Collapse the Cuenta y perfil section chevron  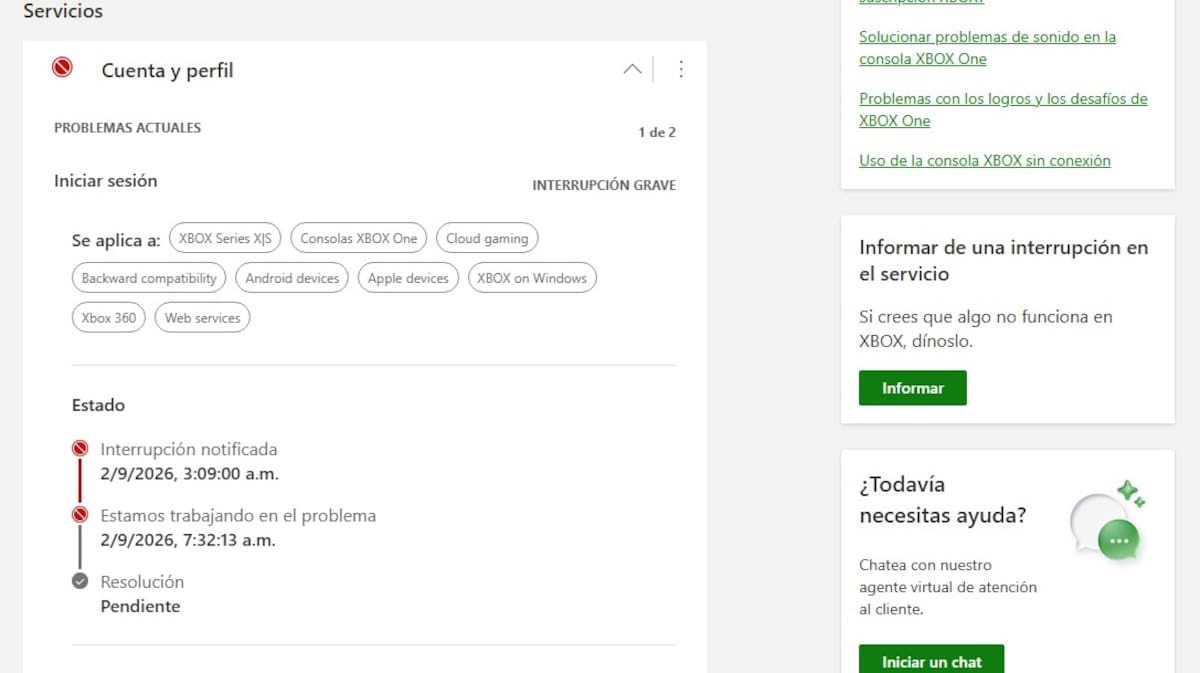632,69
